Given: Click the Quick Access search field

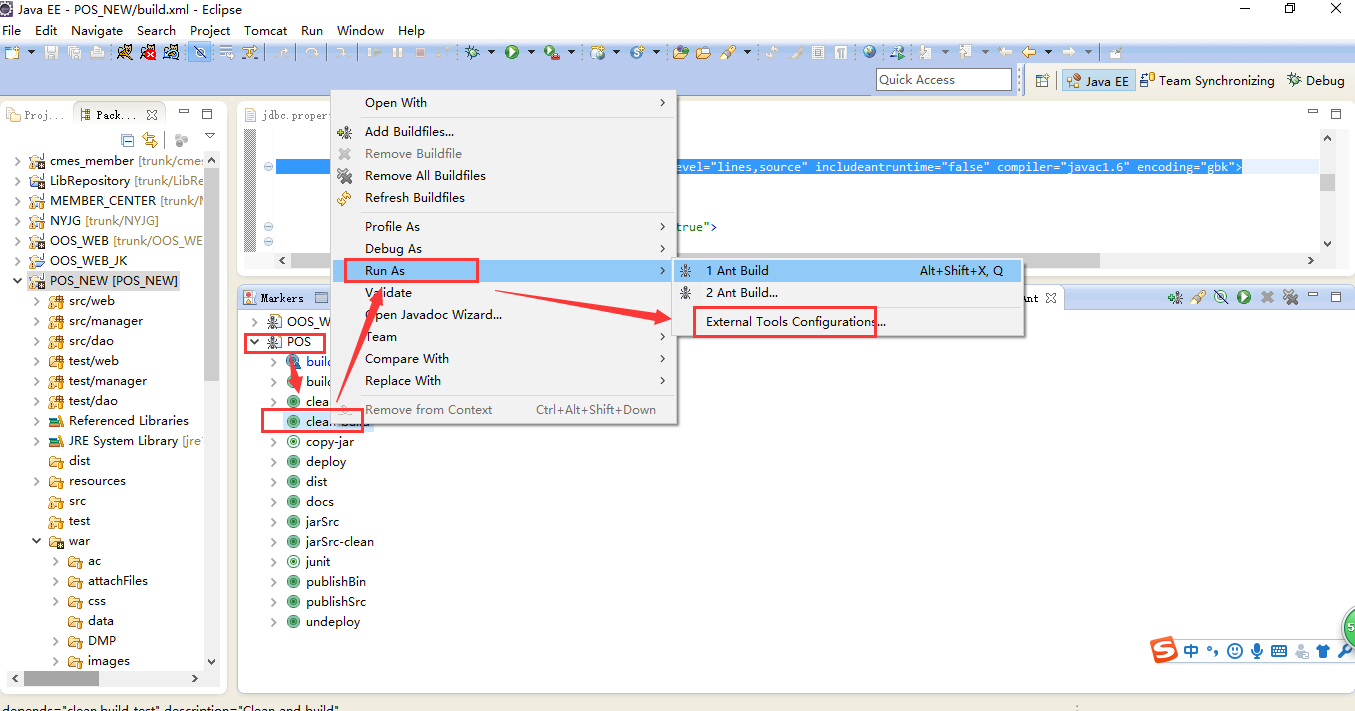Looking at the screenshot, I should point(945,80).
